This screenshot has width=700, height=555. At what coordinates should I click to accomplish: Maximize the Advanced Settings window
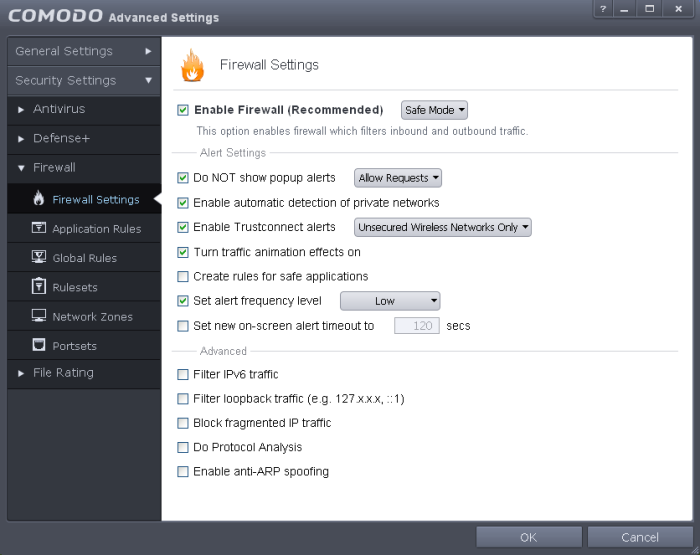(650, 9)
